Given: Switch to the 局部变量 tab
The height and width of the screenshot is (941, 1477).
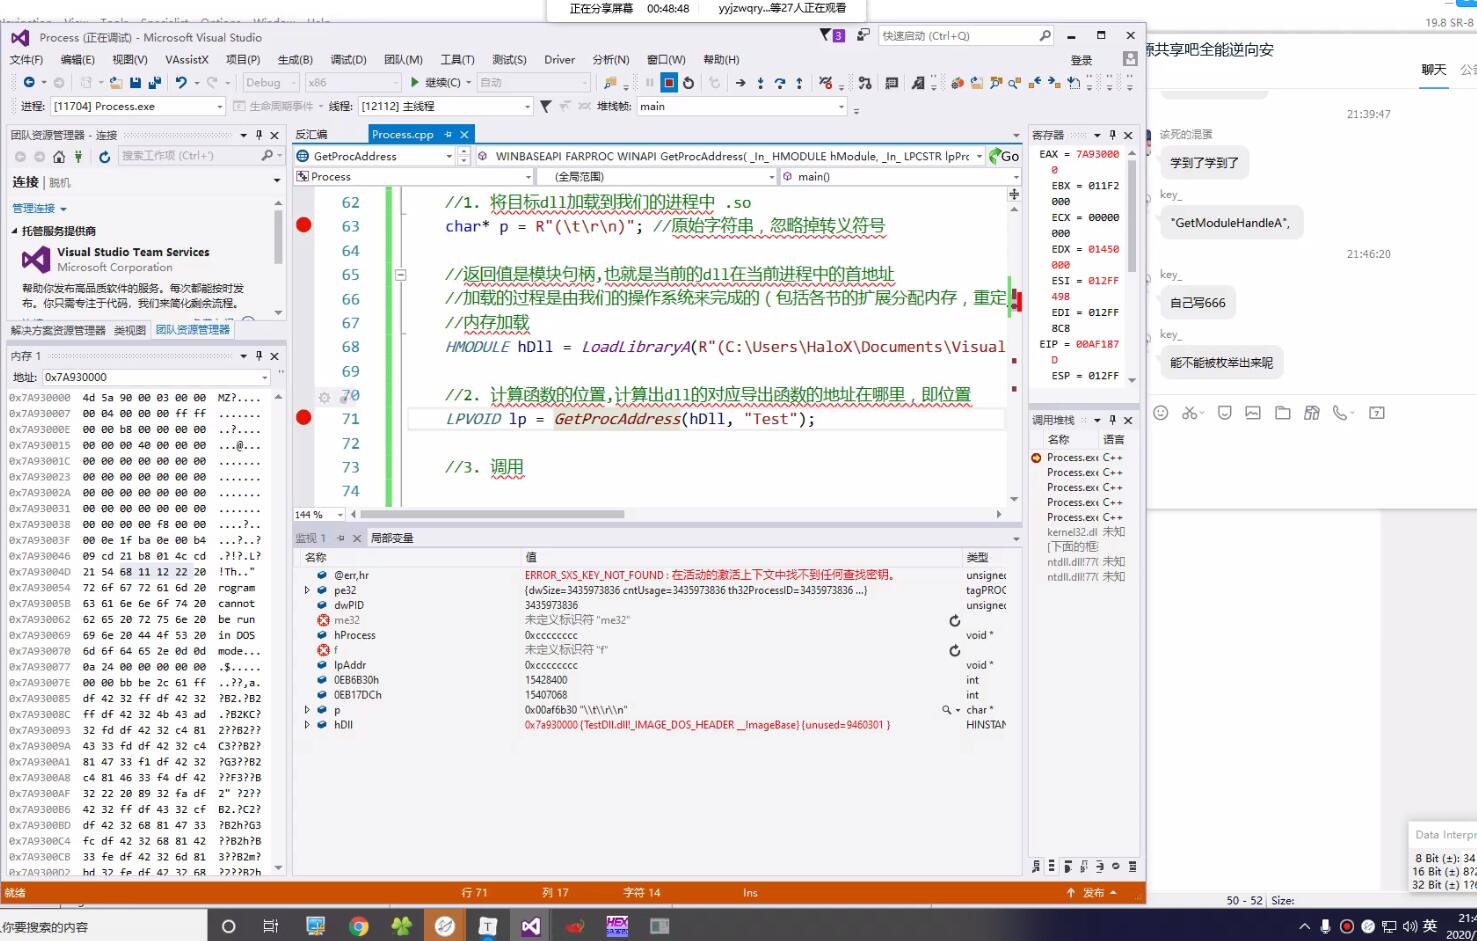Looking at the screenshot, I should pyautogui.click(x=392, y=538).
